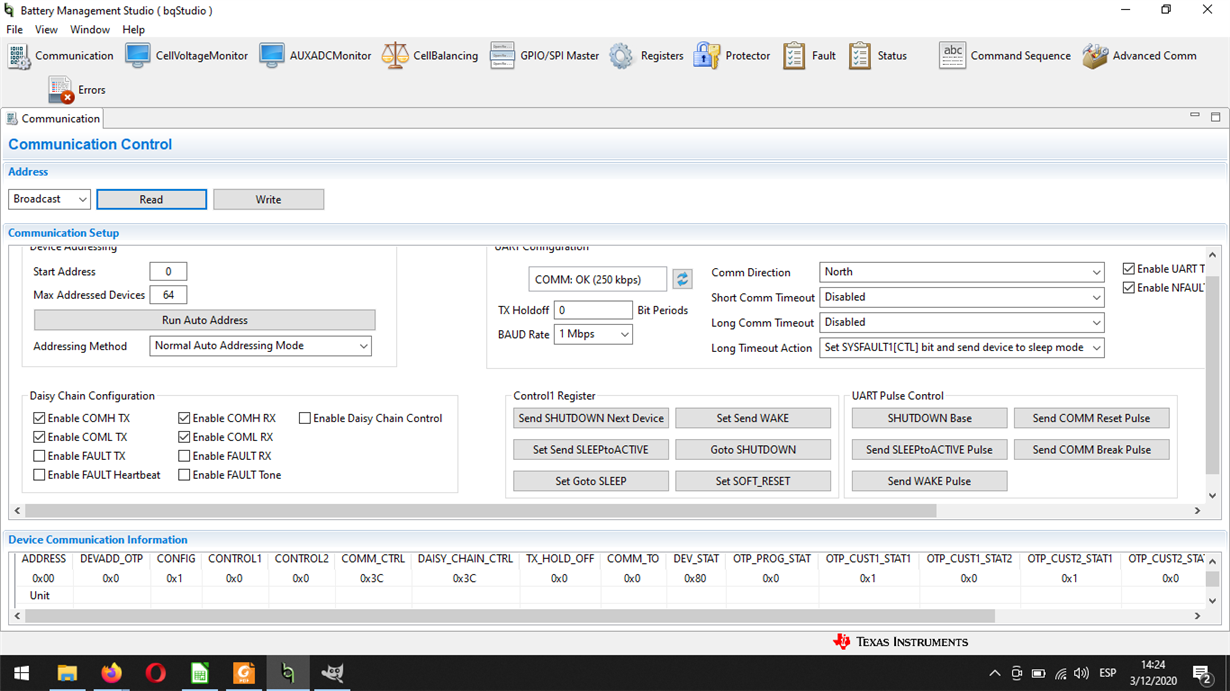Screen dimensions: 1230x691
Task: Disable the Enable COMH TX checkbox
Action: point(39,418)
